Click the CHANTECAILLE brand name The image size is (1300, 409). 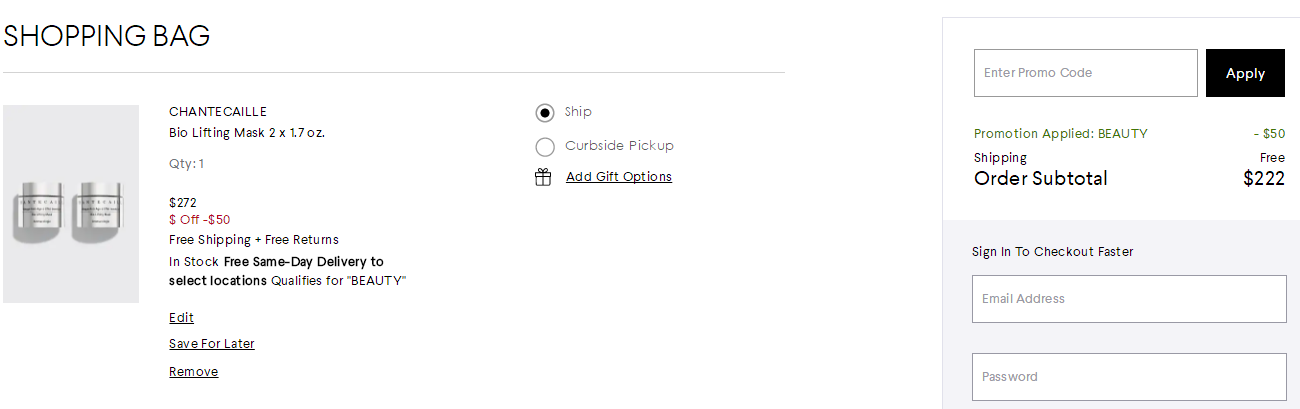click(x=218, y=112)
